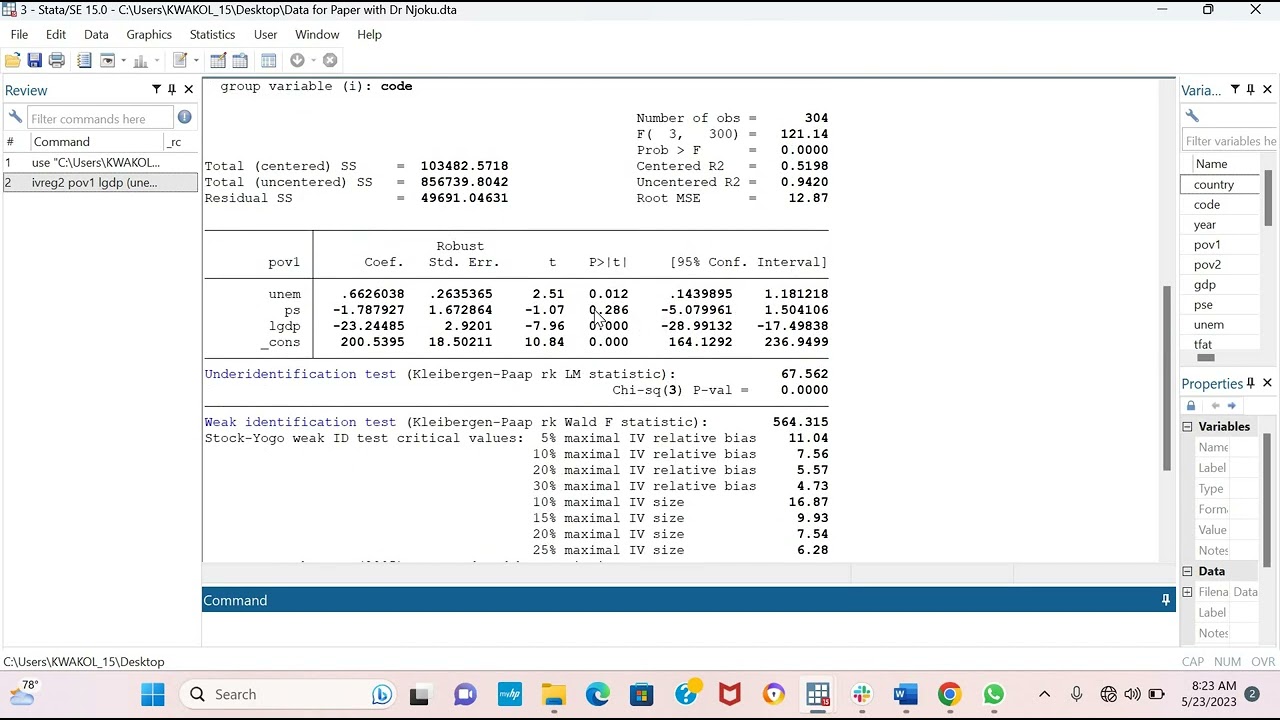Toggle the Review panel filter icon

[x=156, y=90]
